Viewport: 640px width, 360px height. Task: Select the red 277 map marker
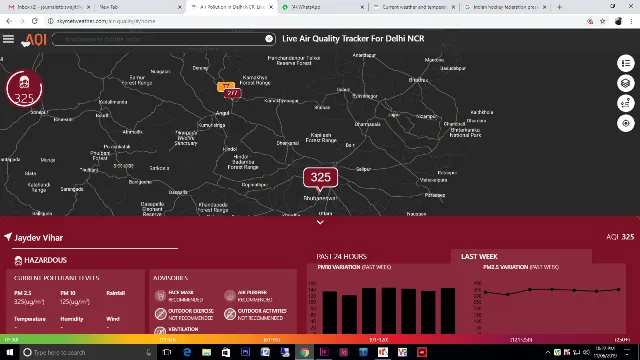[x=232, y=93]
